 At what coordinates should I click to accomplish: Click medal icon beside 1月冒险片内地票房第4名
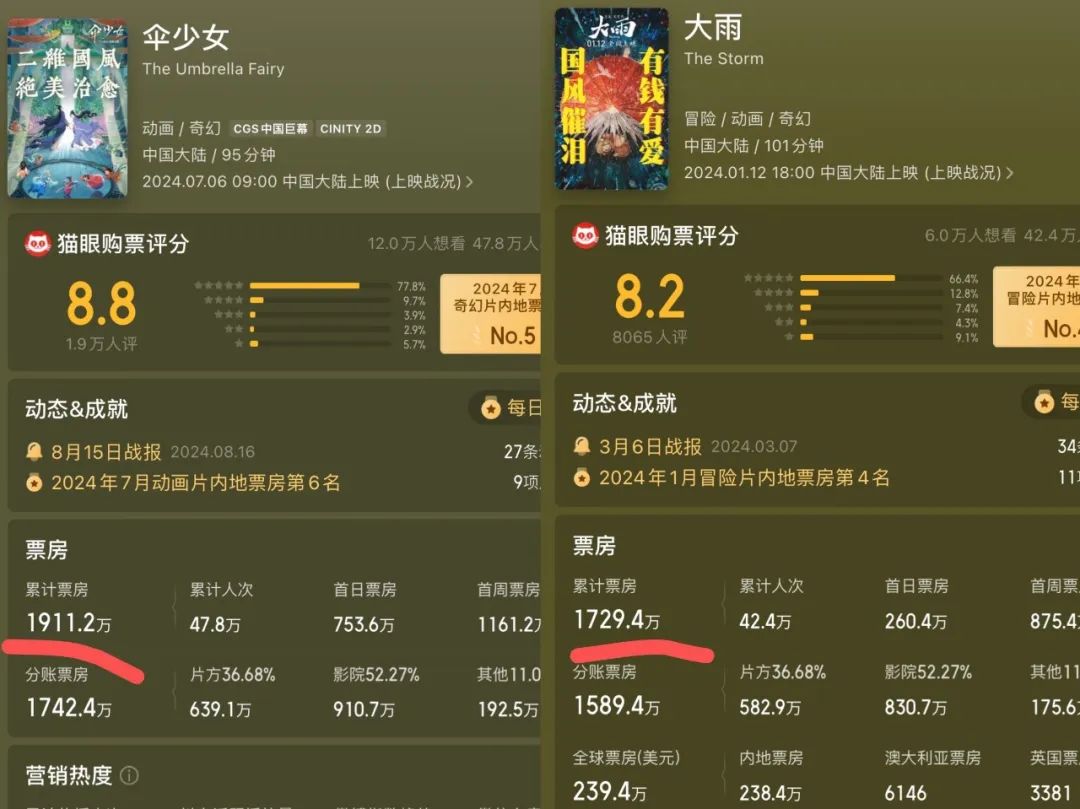[x=582, y=478]
